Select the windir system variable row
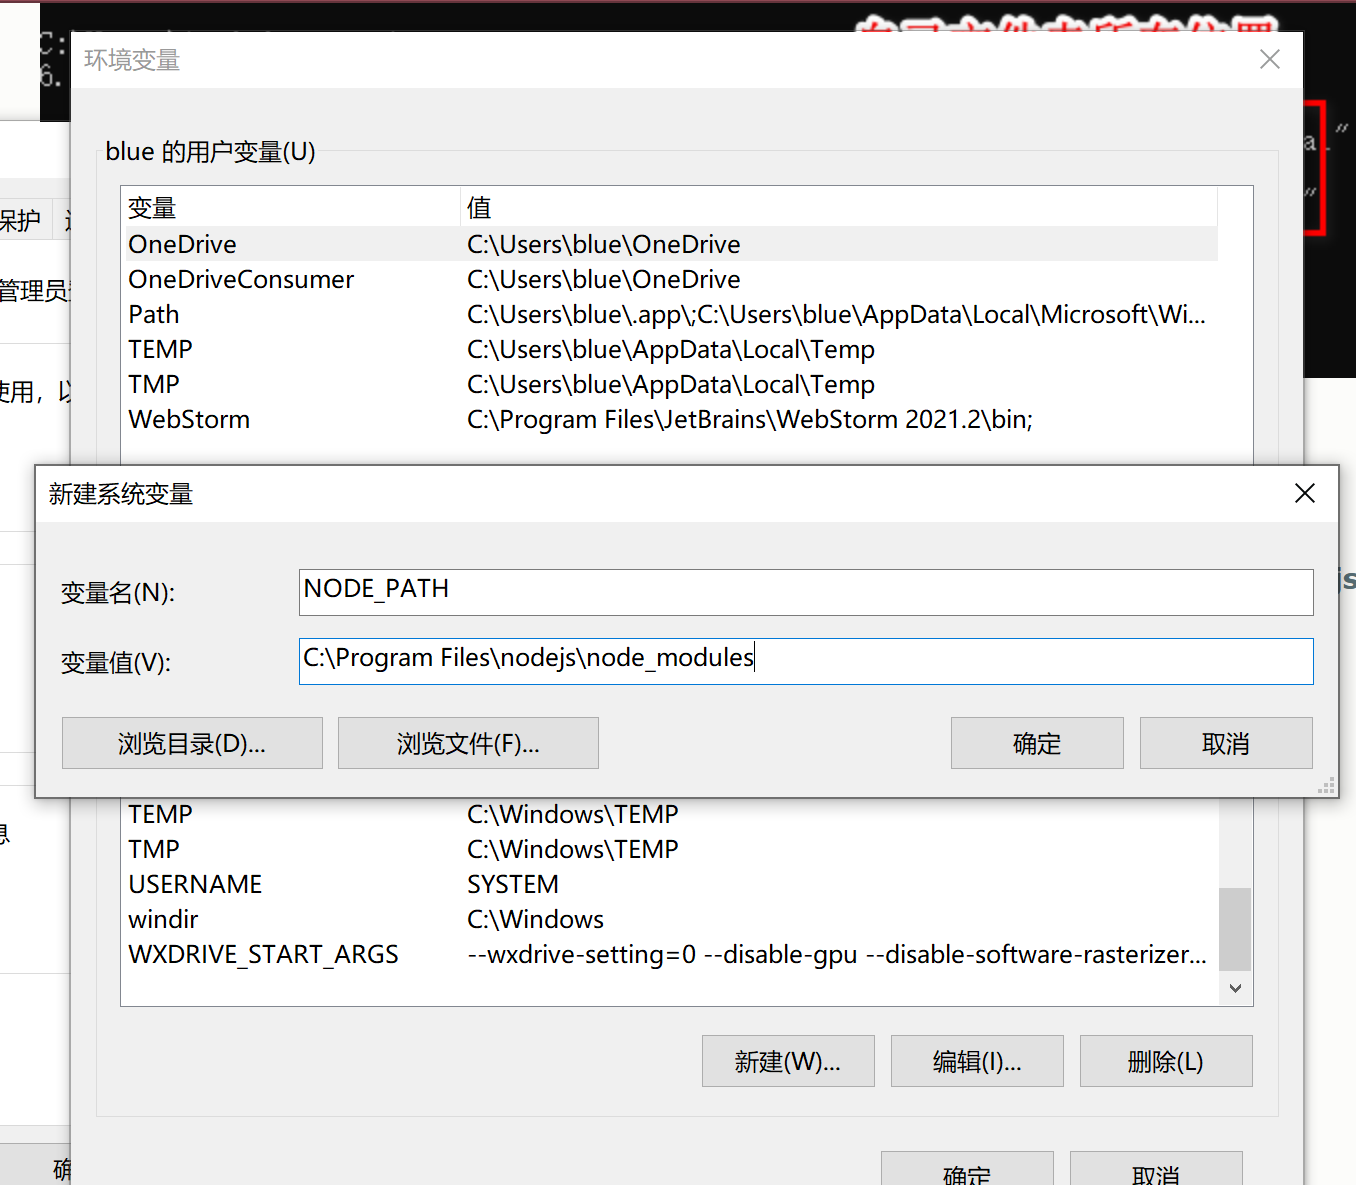Image resolution: width=1356 pixels, height=1185 pixels. pyautogui.click(x=669, y=919)
